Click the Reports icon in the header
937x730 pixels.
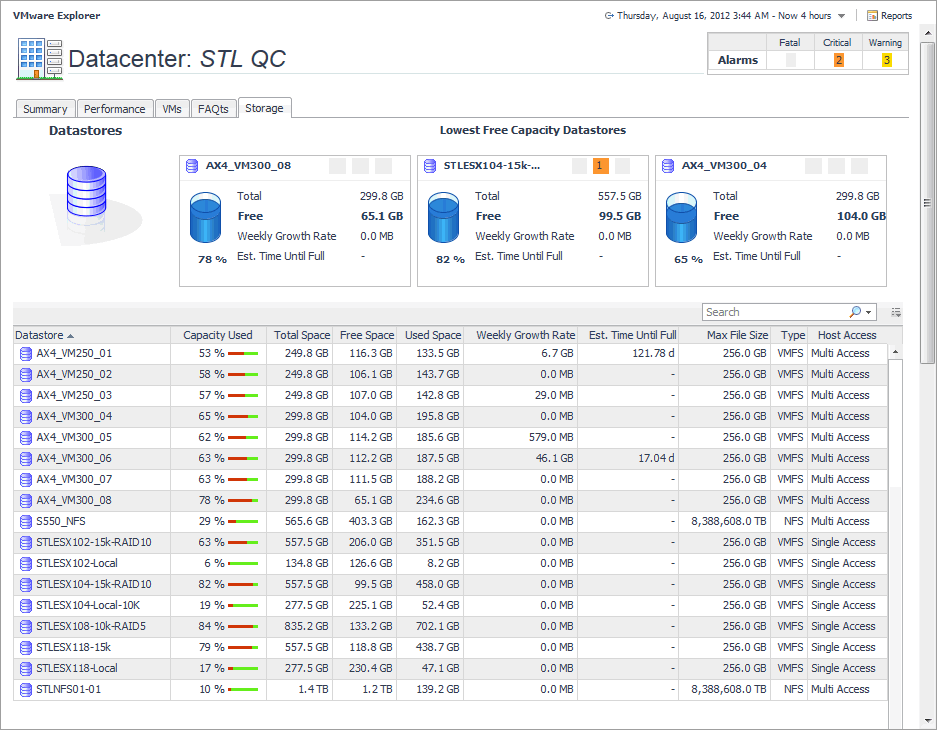pos(872,16)
